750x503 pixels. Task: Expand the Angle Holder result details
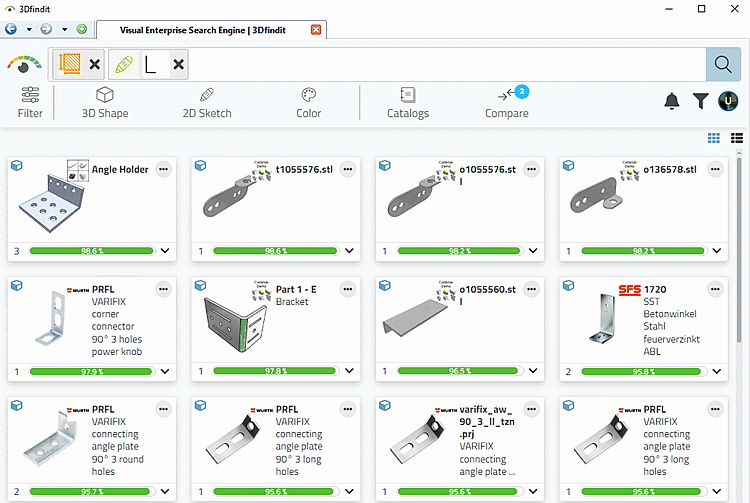165,251
